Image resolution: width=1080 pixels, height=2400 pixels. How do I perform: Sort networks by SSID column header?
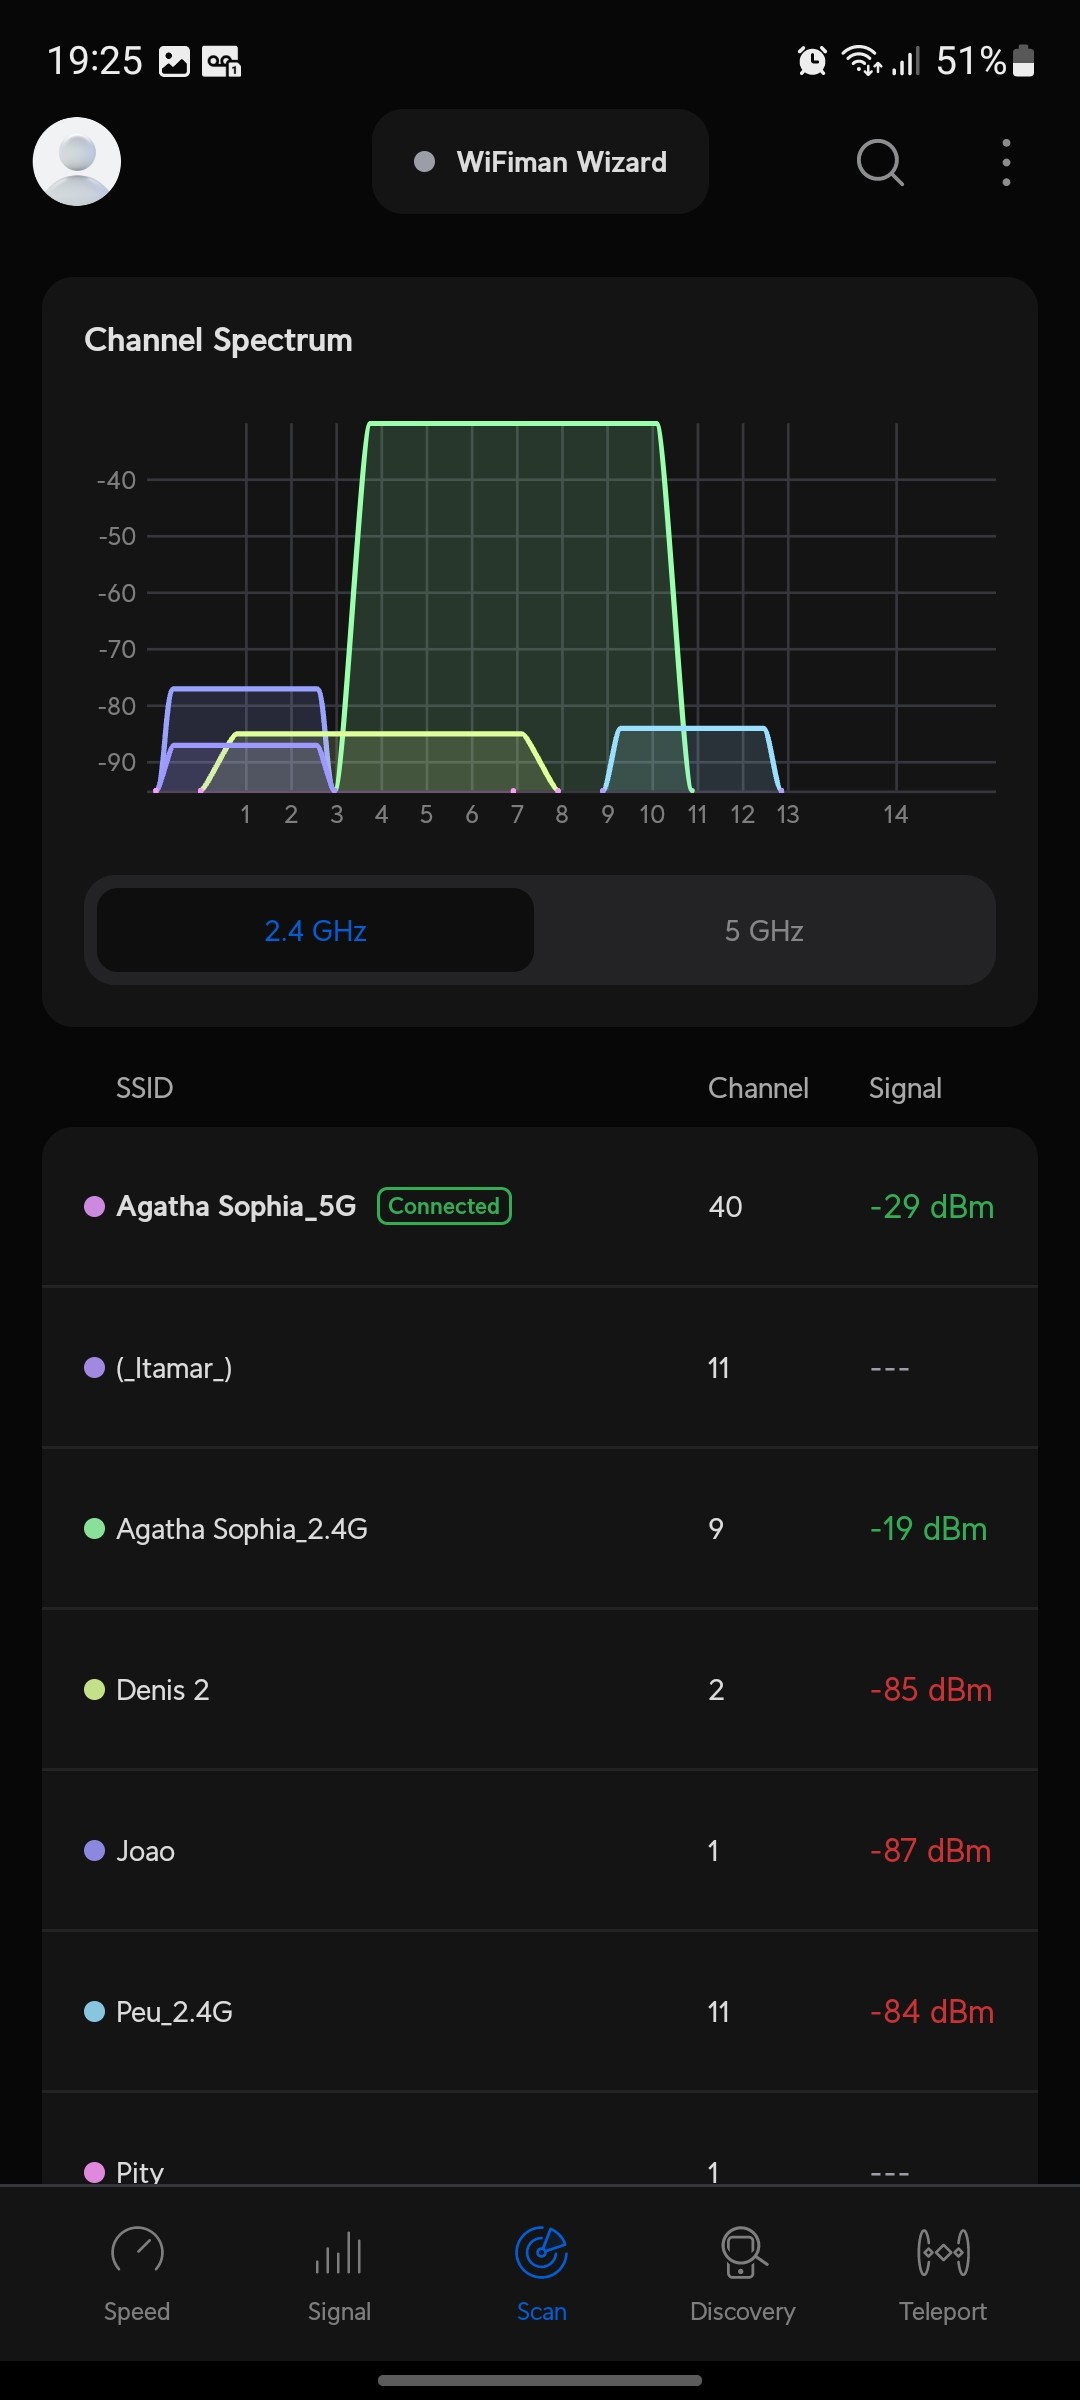click(145, 1088)
